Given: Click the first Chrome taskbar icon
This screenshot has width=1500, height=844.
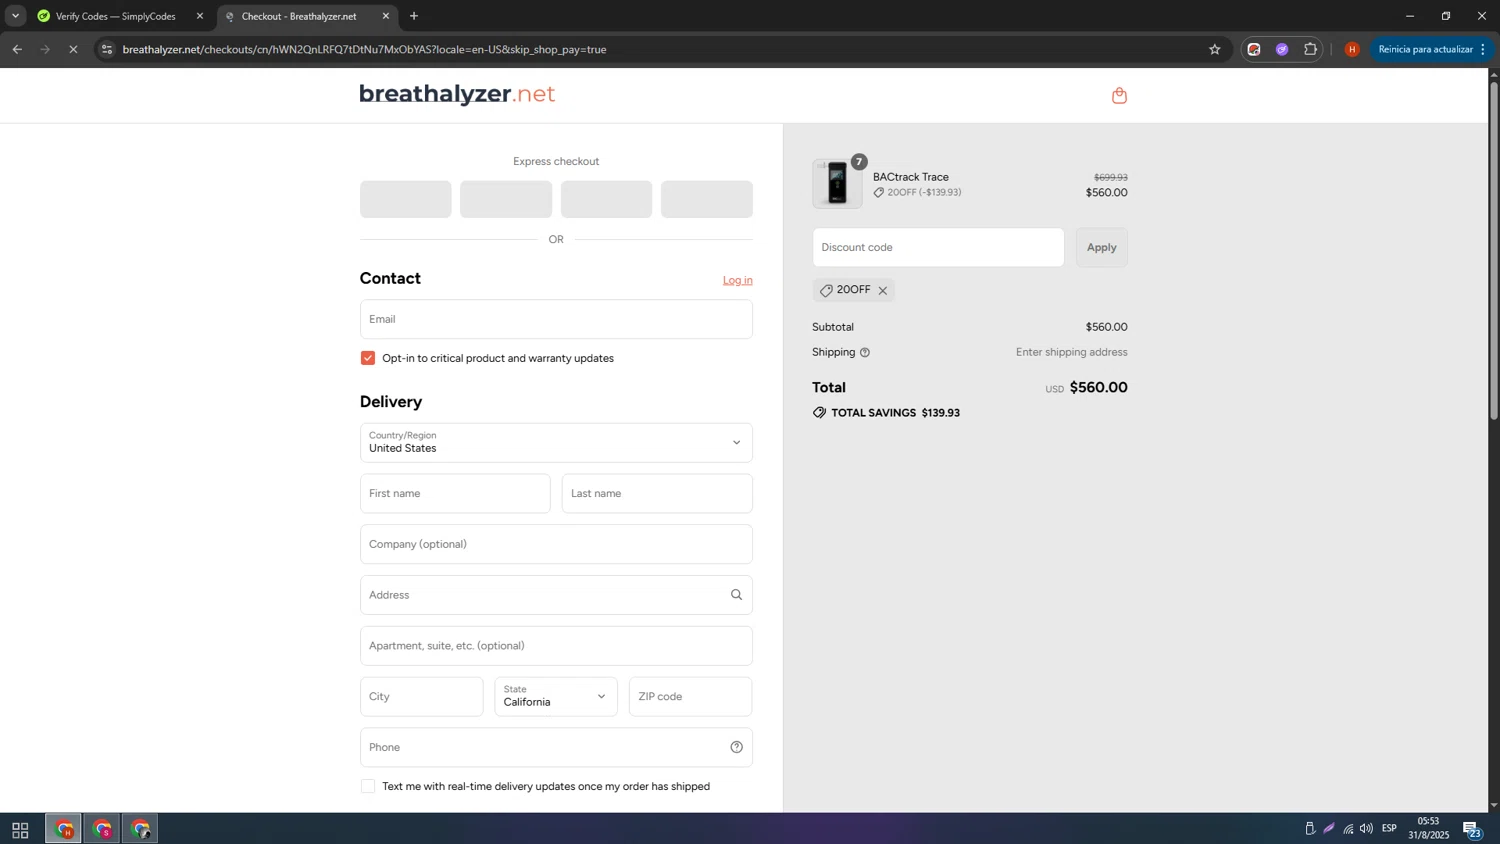Looking at the screenshot, I should pos(64,829).
